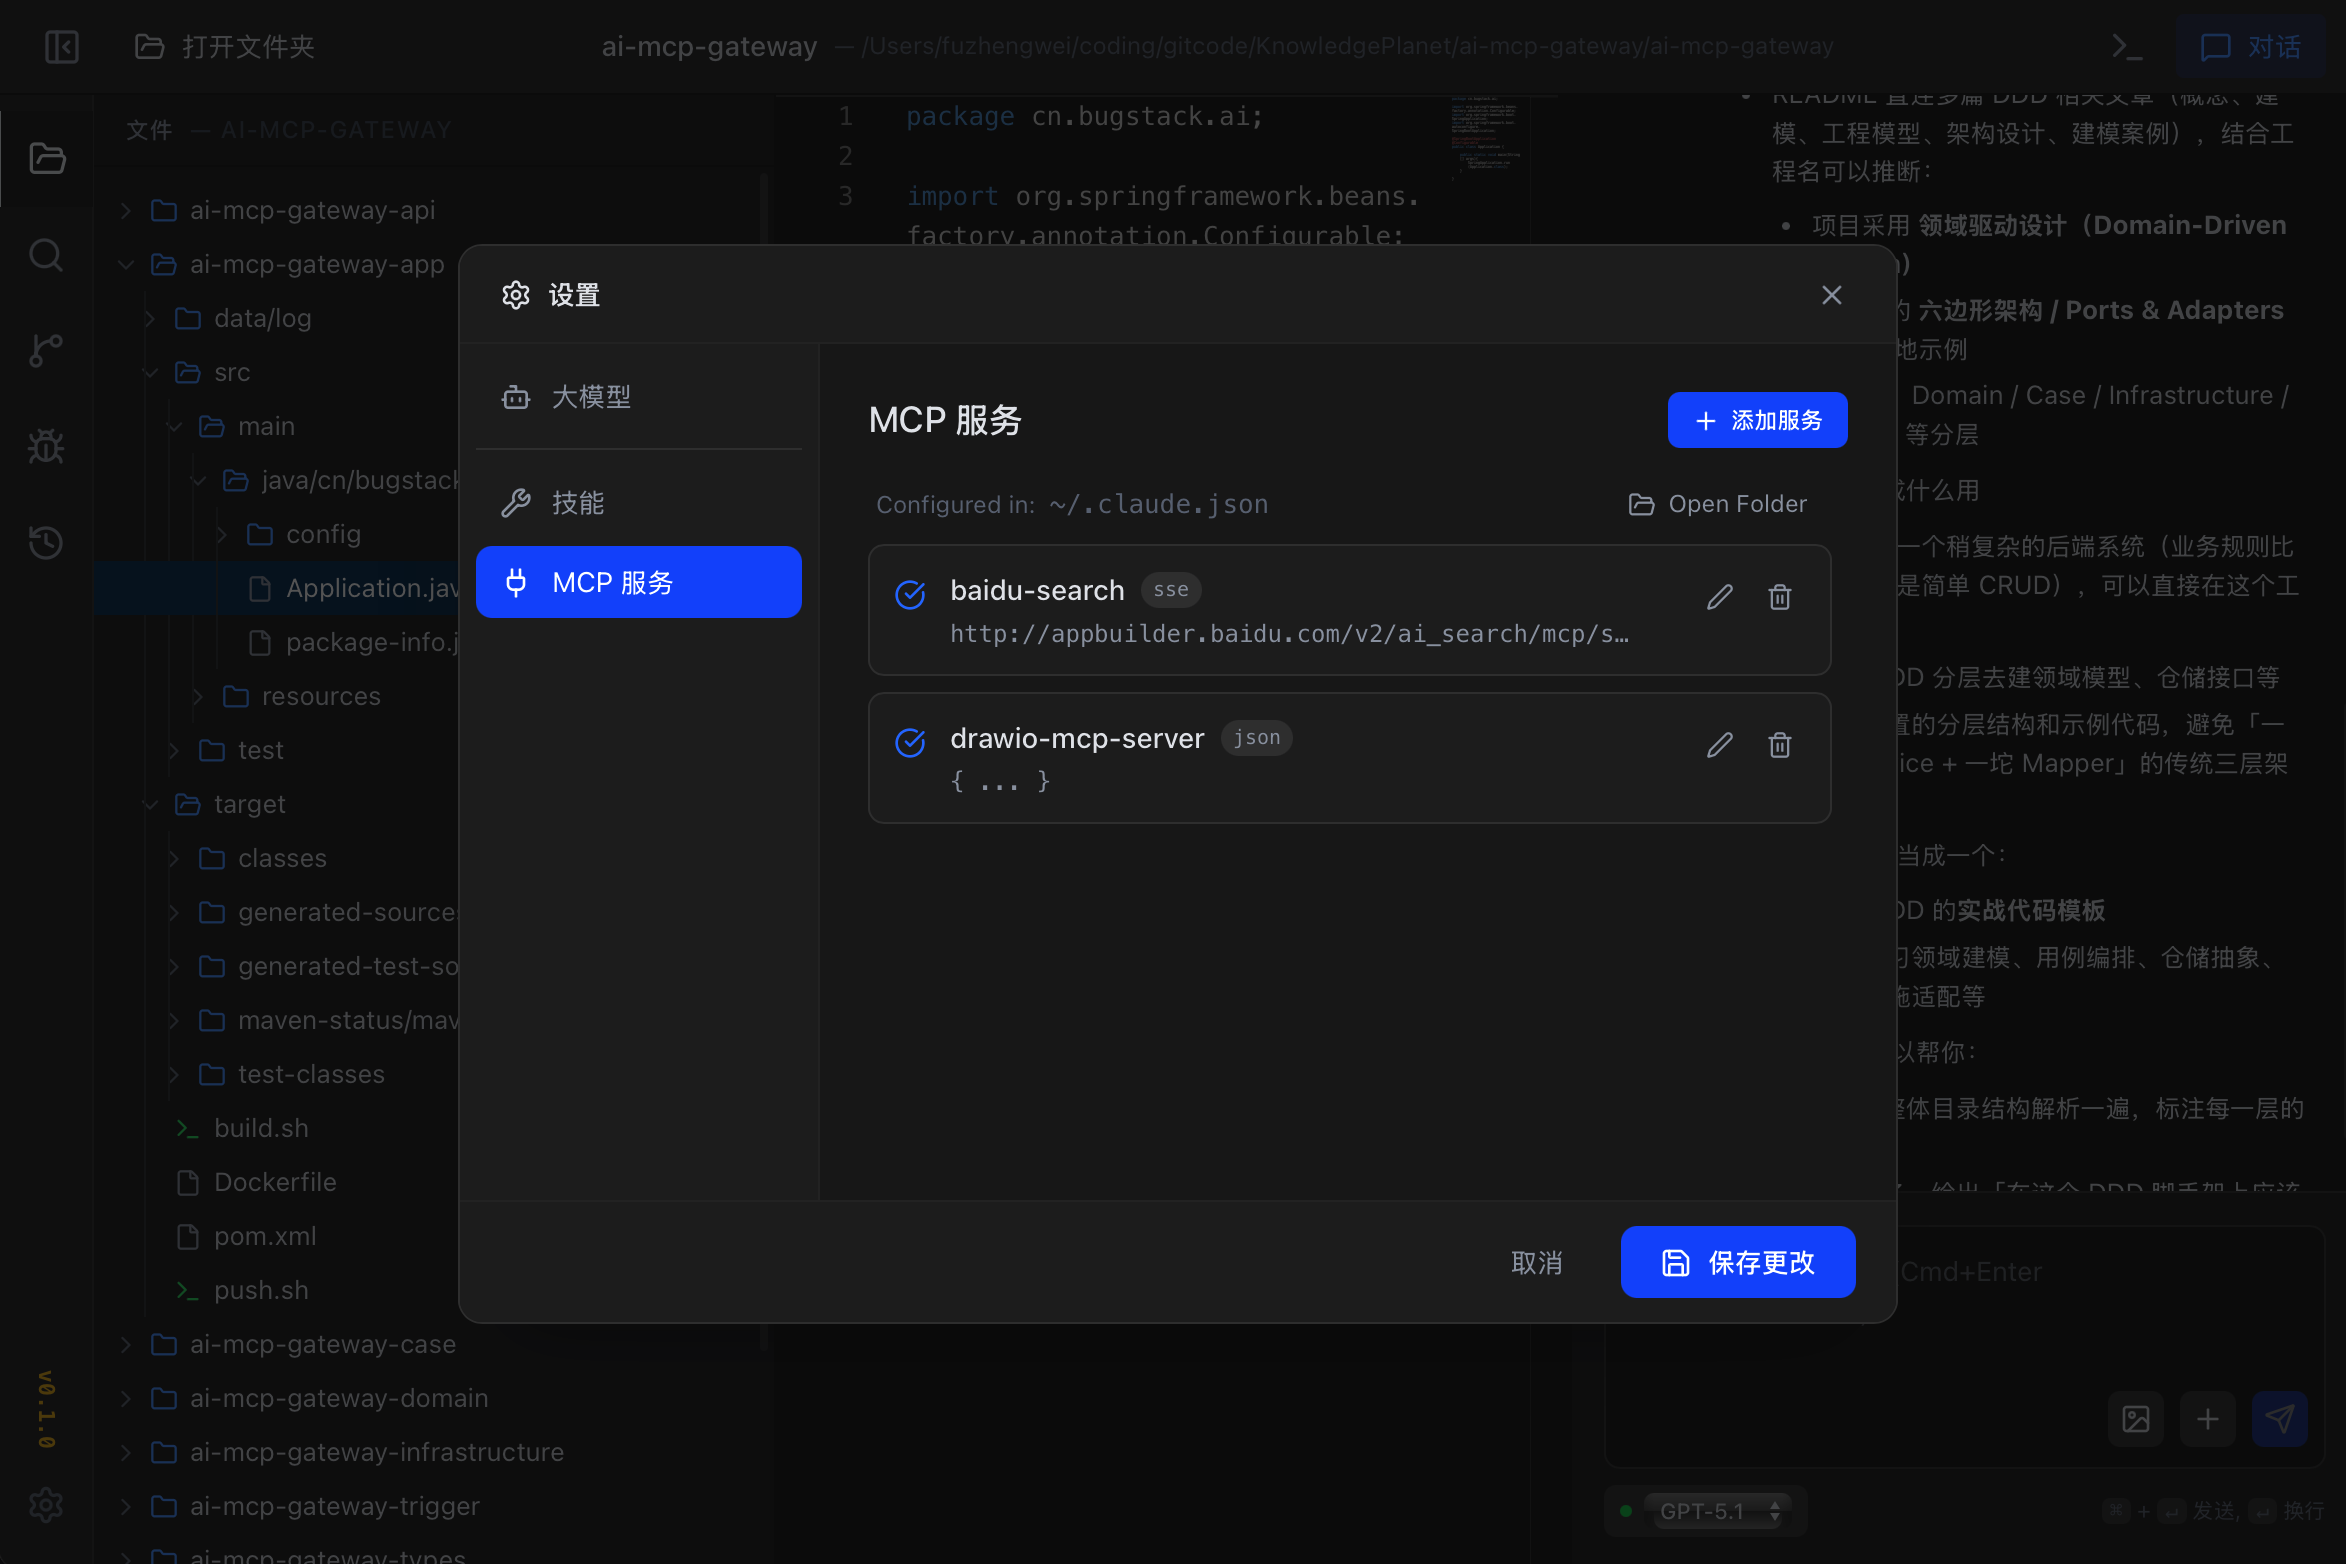Viewport: 2346px width, 1564px height.
Task: Edit the baidu-search service entry
Action: (x=1719, y=597)
